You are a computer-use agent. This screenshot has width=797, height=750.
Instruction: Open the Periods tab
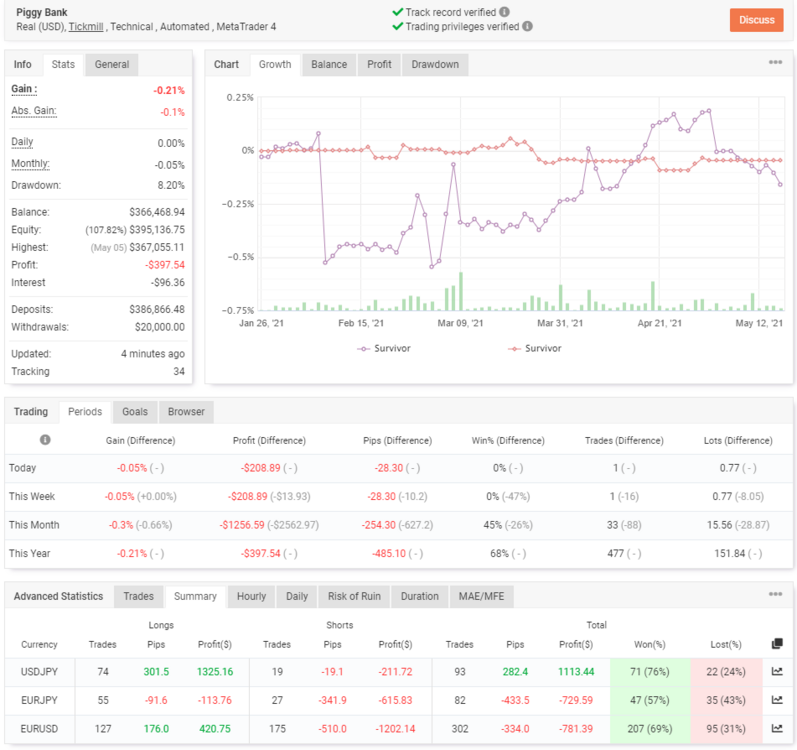85,412
